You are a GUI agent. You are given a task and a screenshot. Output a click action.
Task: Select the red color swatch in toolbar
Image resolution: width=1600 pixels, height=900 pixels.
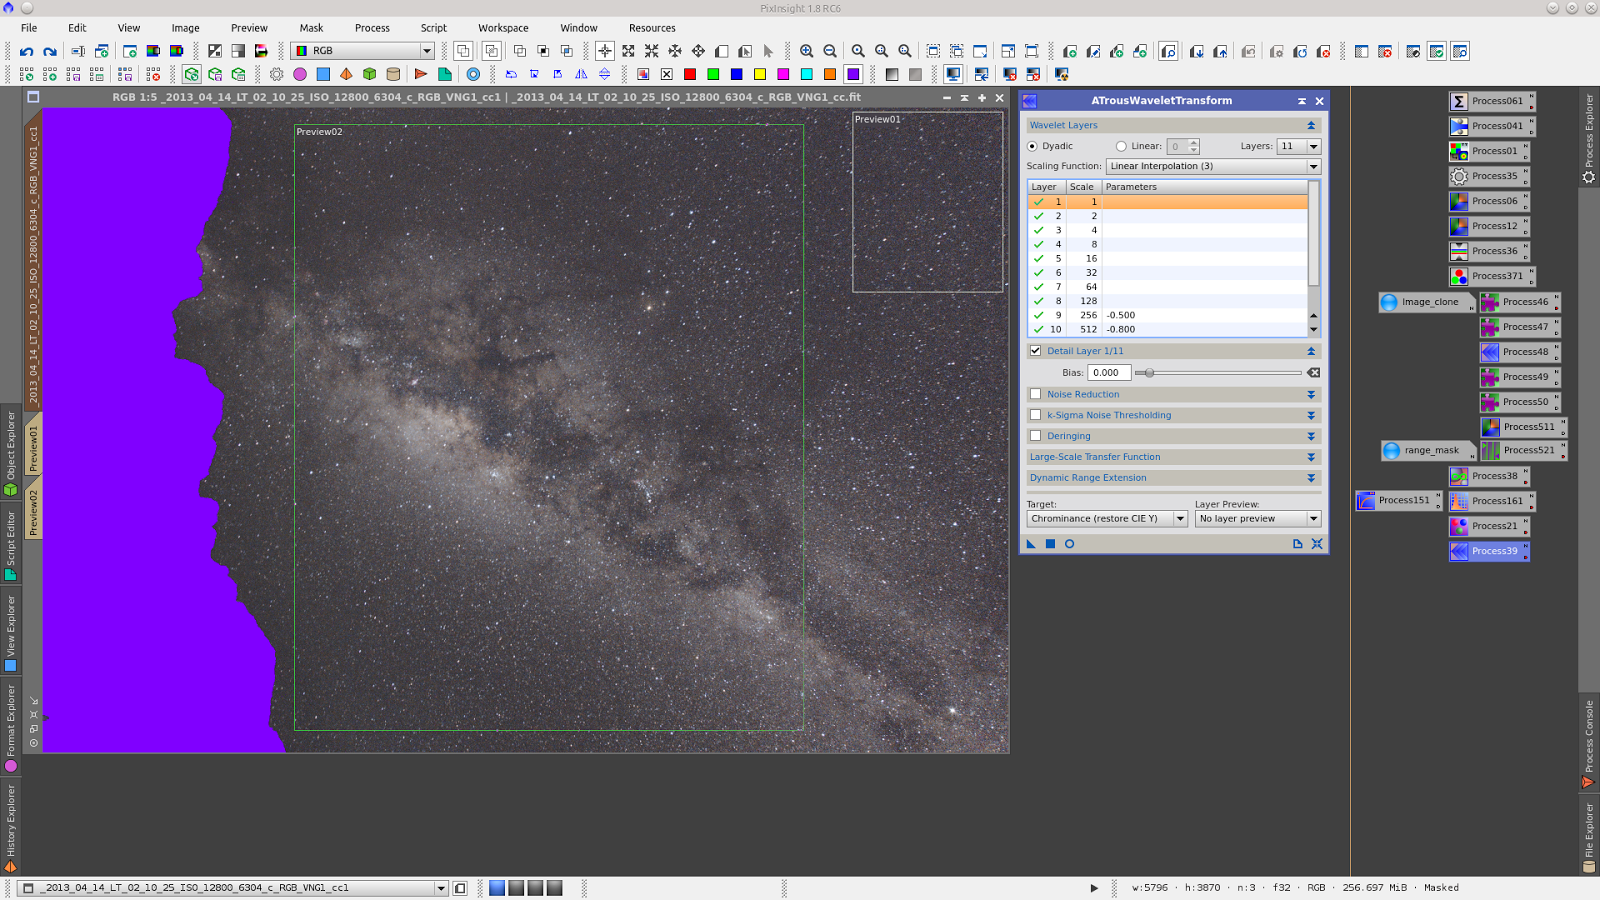click(x=690, y=74)
